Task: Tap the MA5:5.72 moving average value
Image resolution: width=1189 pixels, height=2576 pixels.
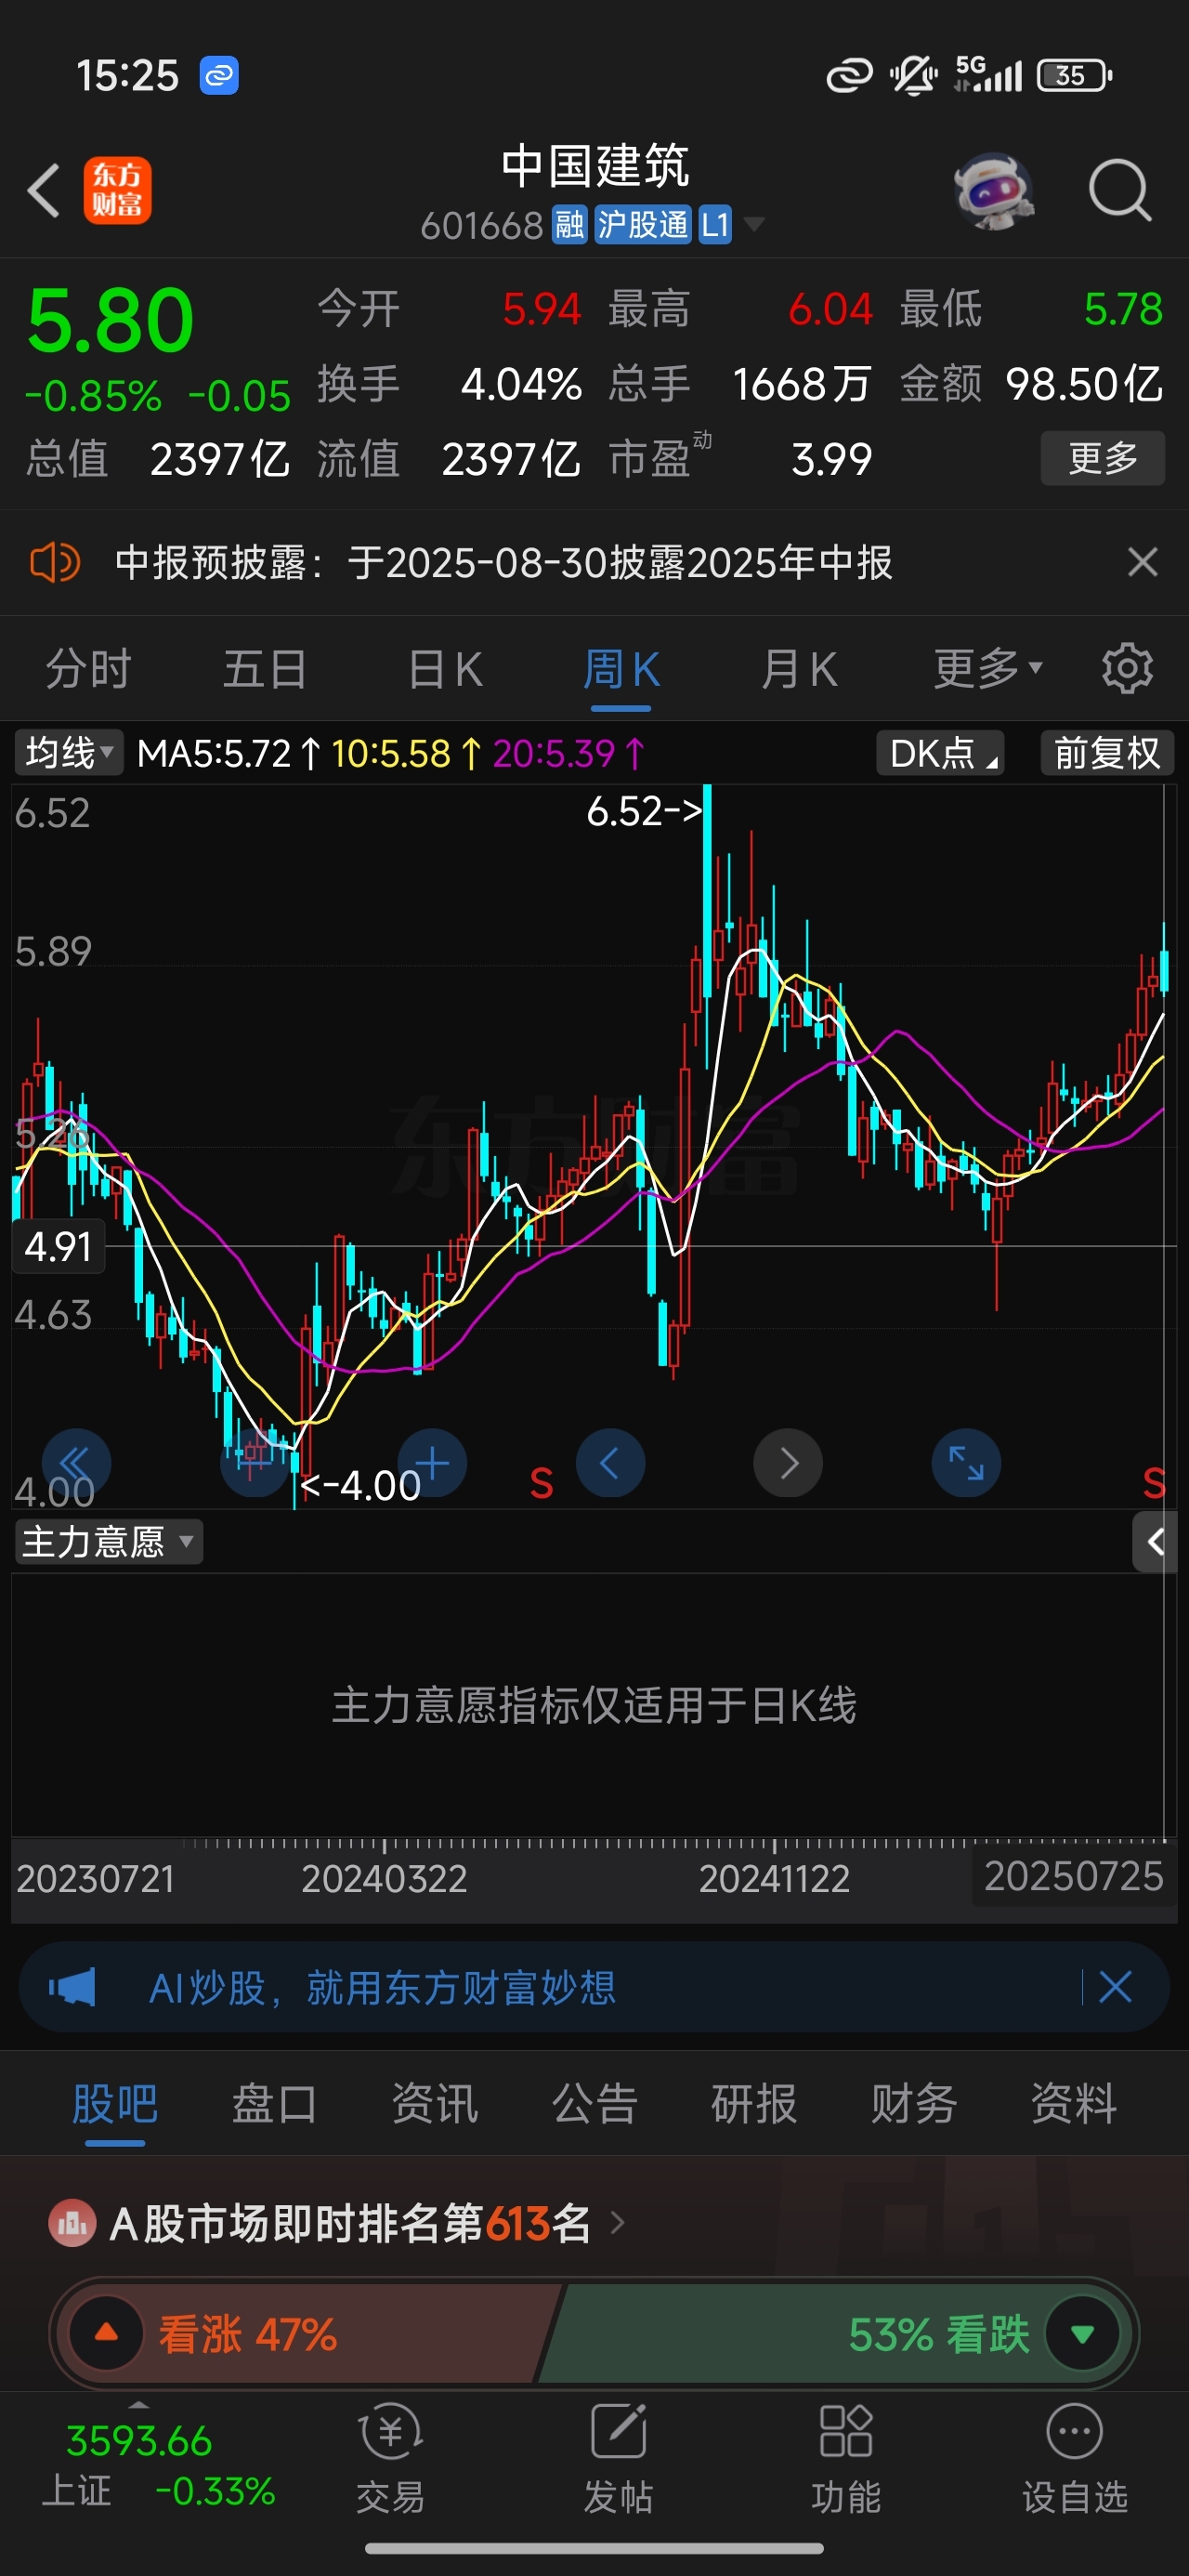Action: point(214,753)
